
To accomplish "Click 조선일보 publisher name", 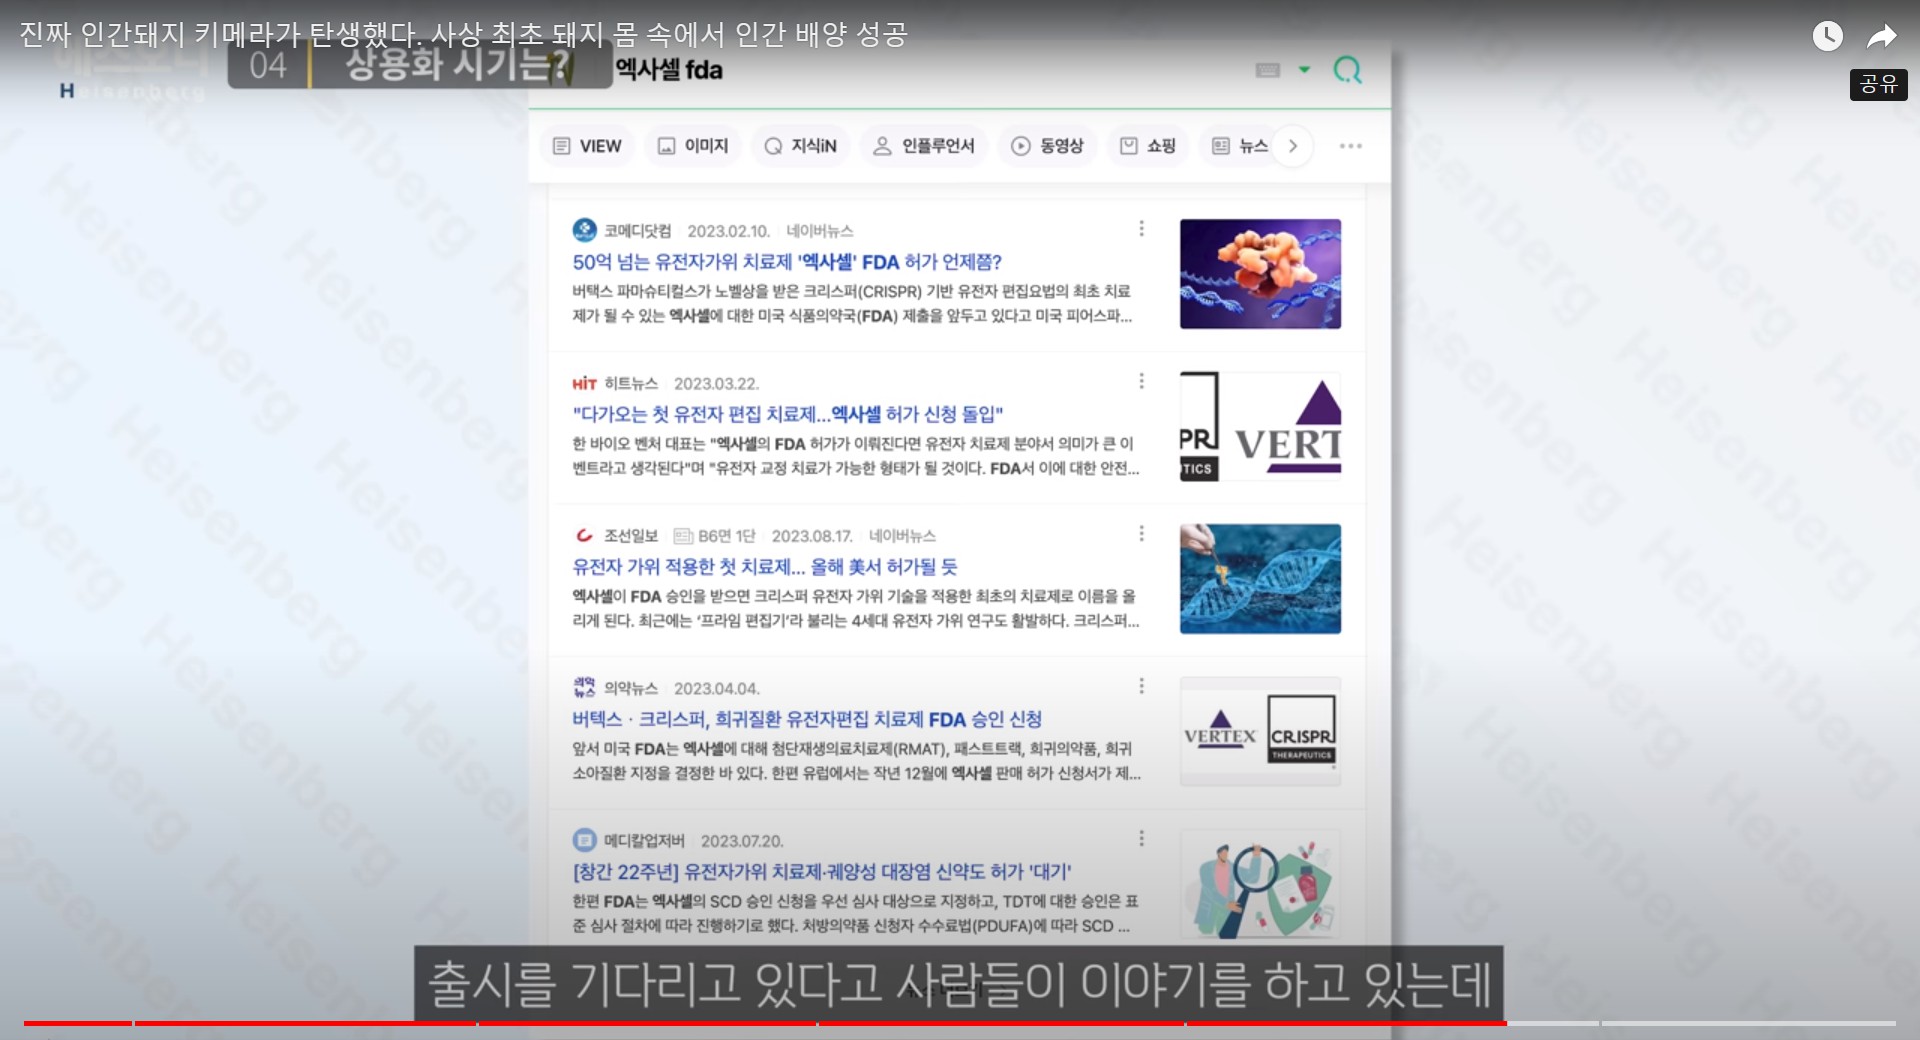I will tap(631, 536).
